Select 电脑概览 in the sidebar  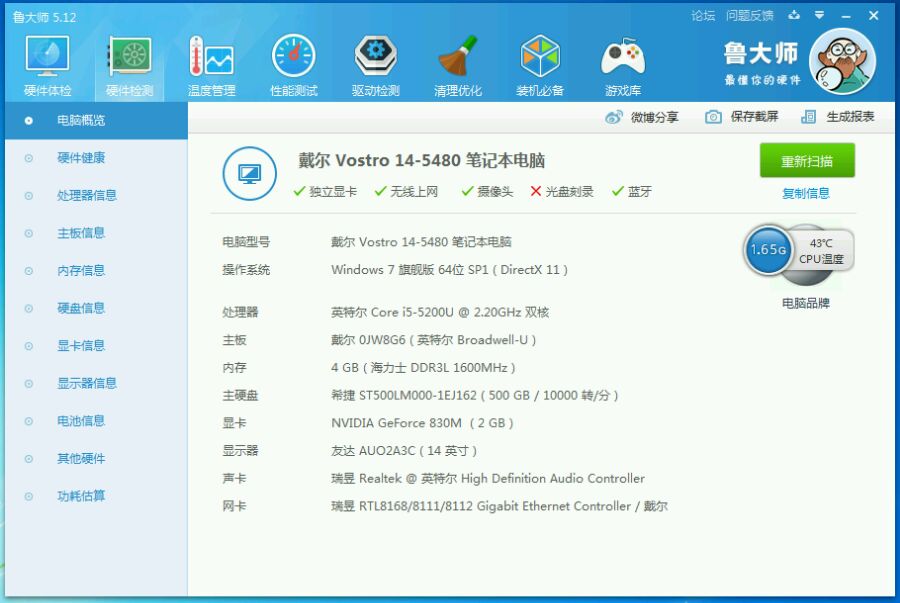pos(96,120)
